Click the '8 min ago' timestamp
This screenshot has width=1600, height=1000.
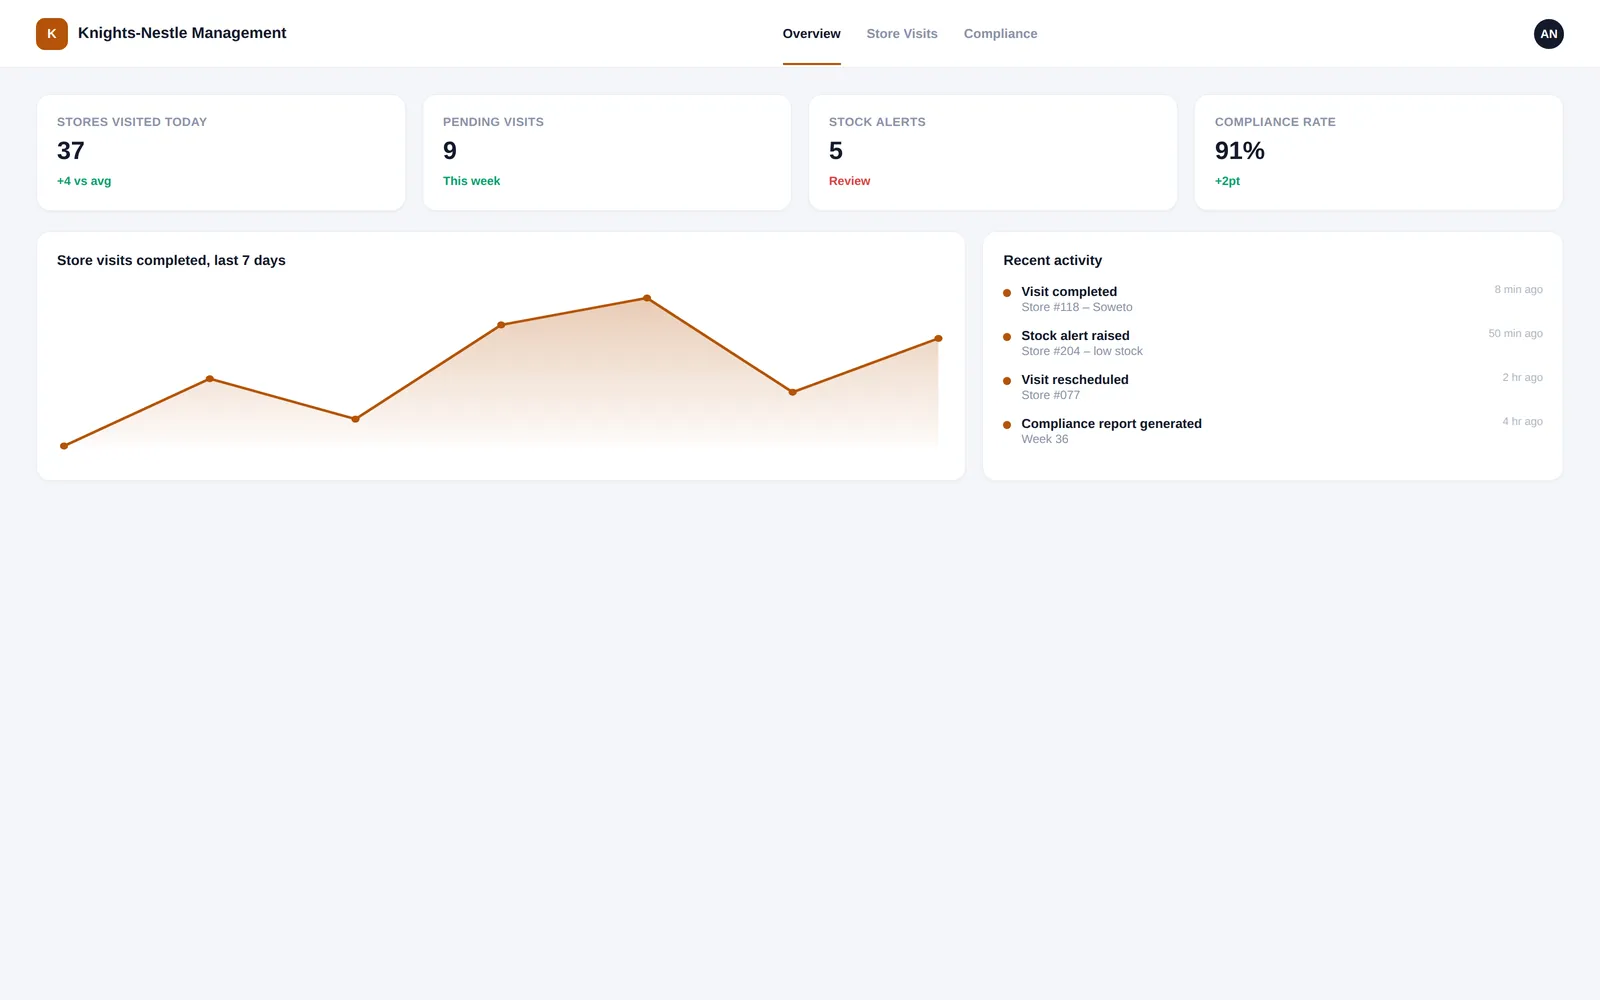coord(1518,290)
